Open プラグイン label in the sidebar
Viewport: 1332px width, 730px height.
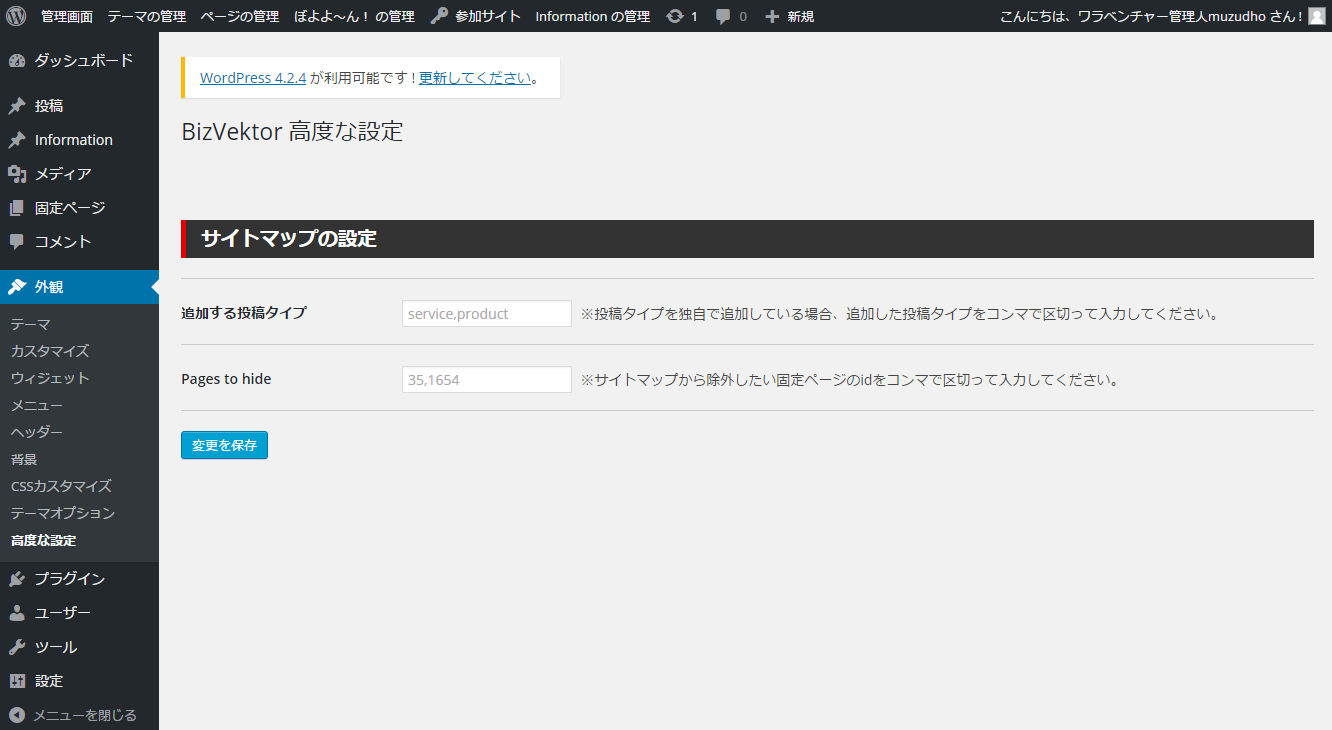[x=70, y=579]
